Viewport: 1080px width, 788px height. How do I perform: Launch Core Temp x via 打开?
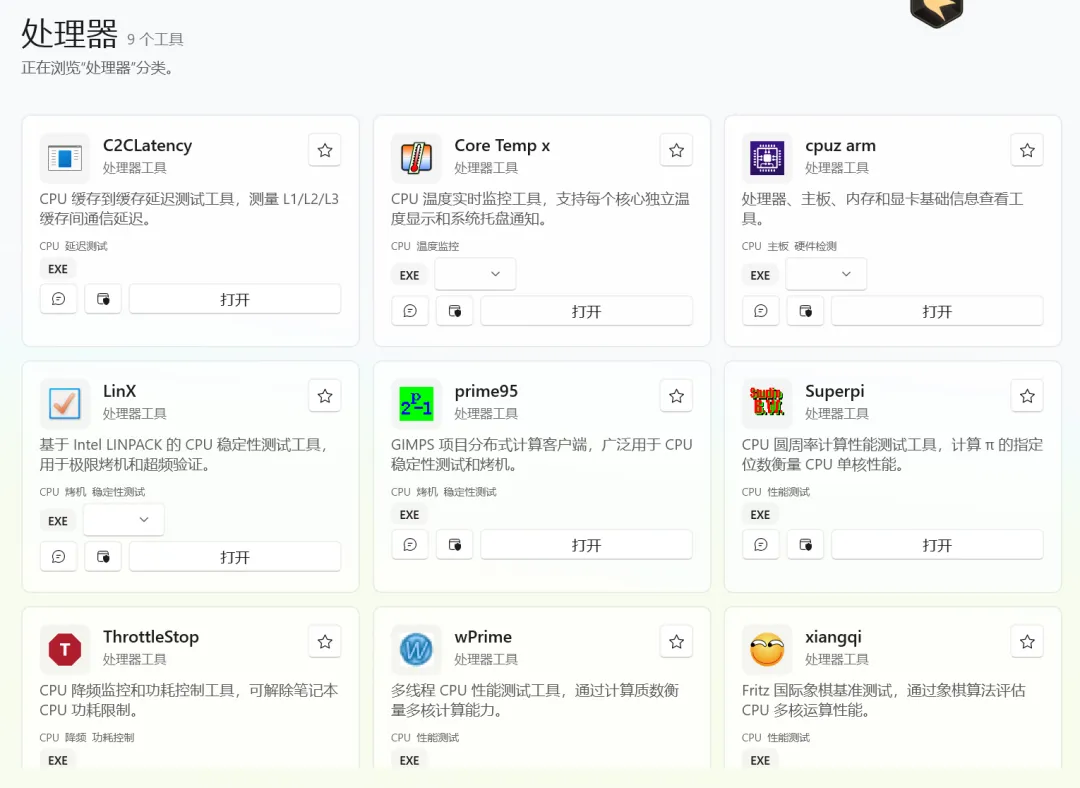tap(586, 311)
